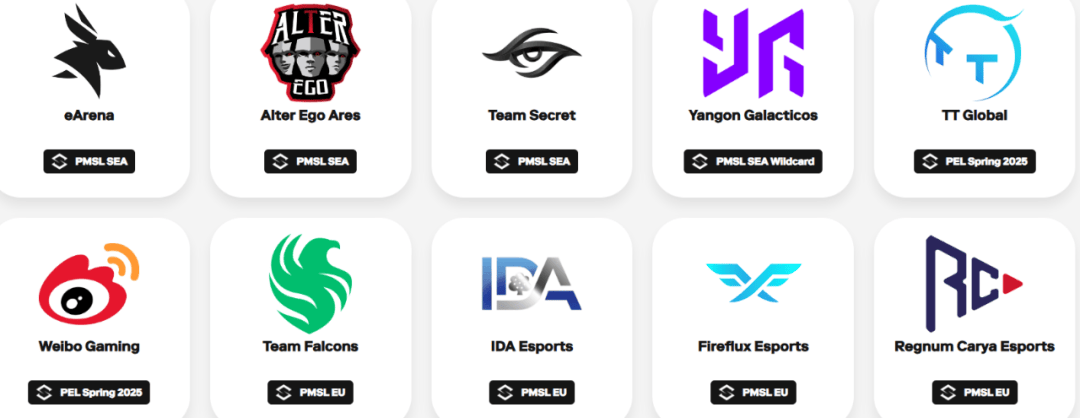
Task: Click PEL Spring 2025 badge under Weibo Gaming
Action: point(89,393)
